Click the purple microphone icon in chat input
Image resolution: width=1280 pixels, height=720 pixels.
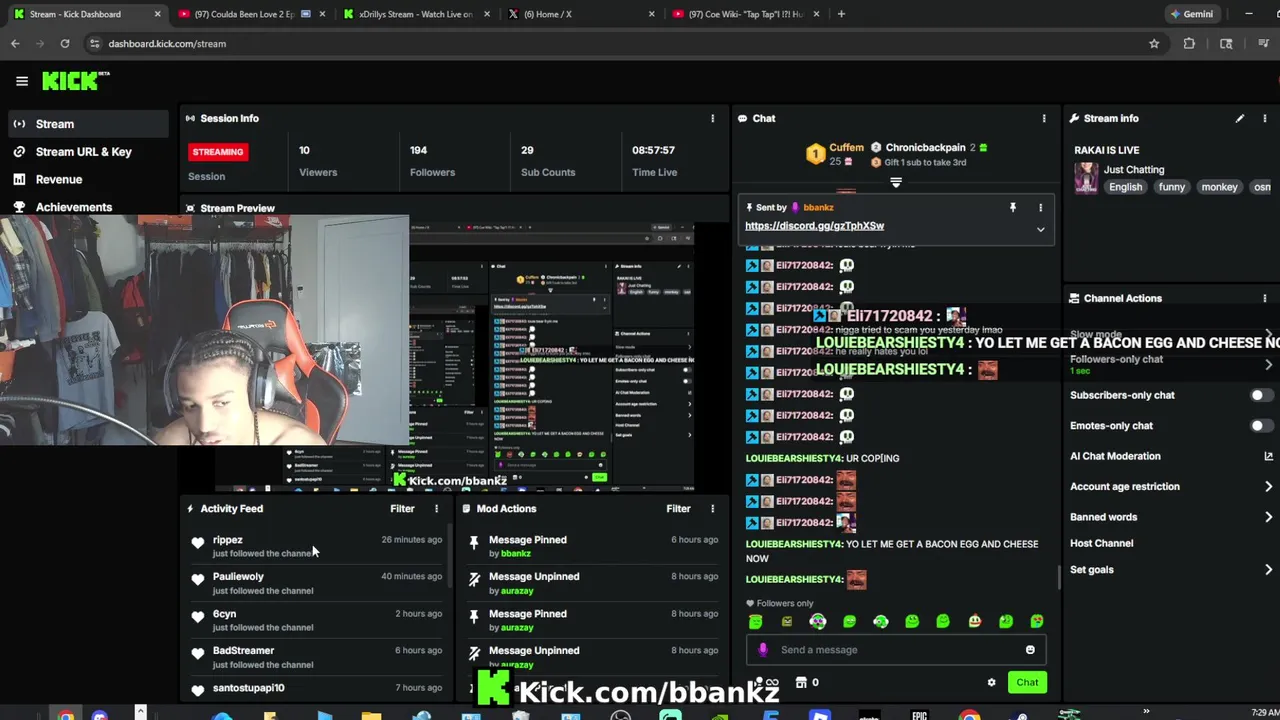pos(763,650)
